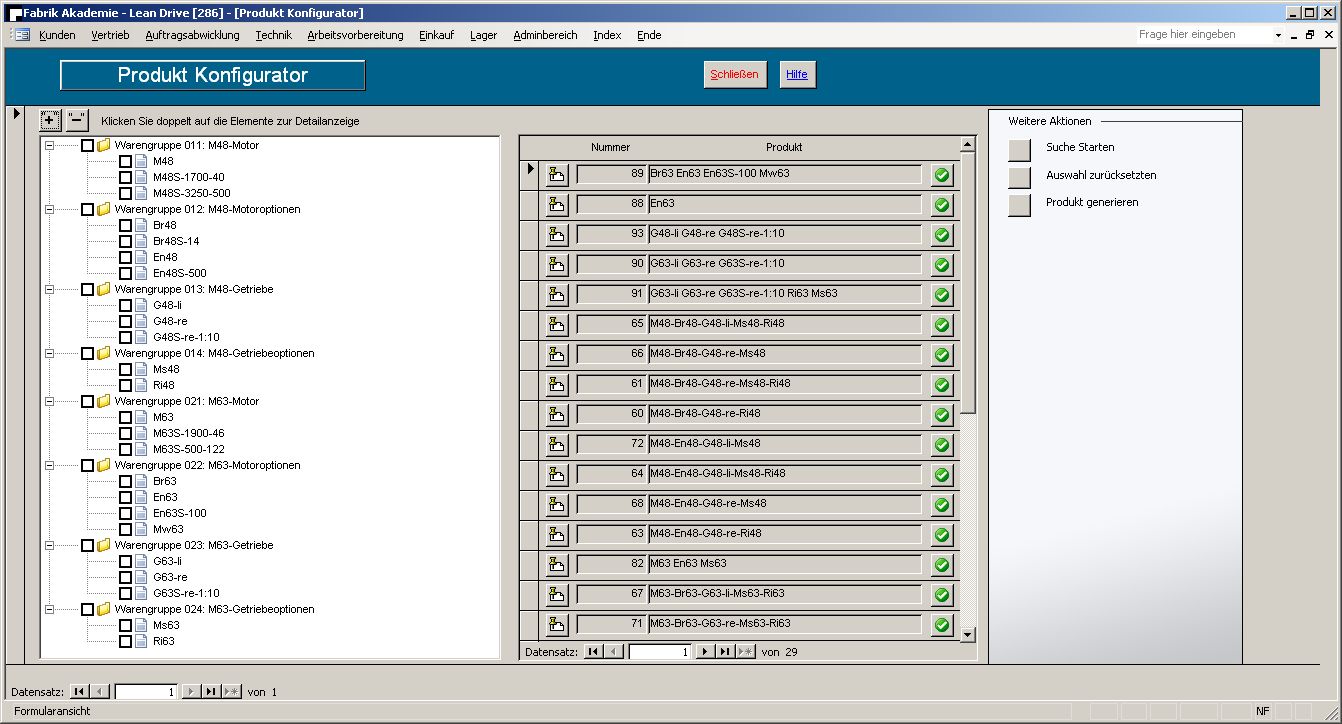Tick the En48S-500 checkbox

click(125, 273)
